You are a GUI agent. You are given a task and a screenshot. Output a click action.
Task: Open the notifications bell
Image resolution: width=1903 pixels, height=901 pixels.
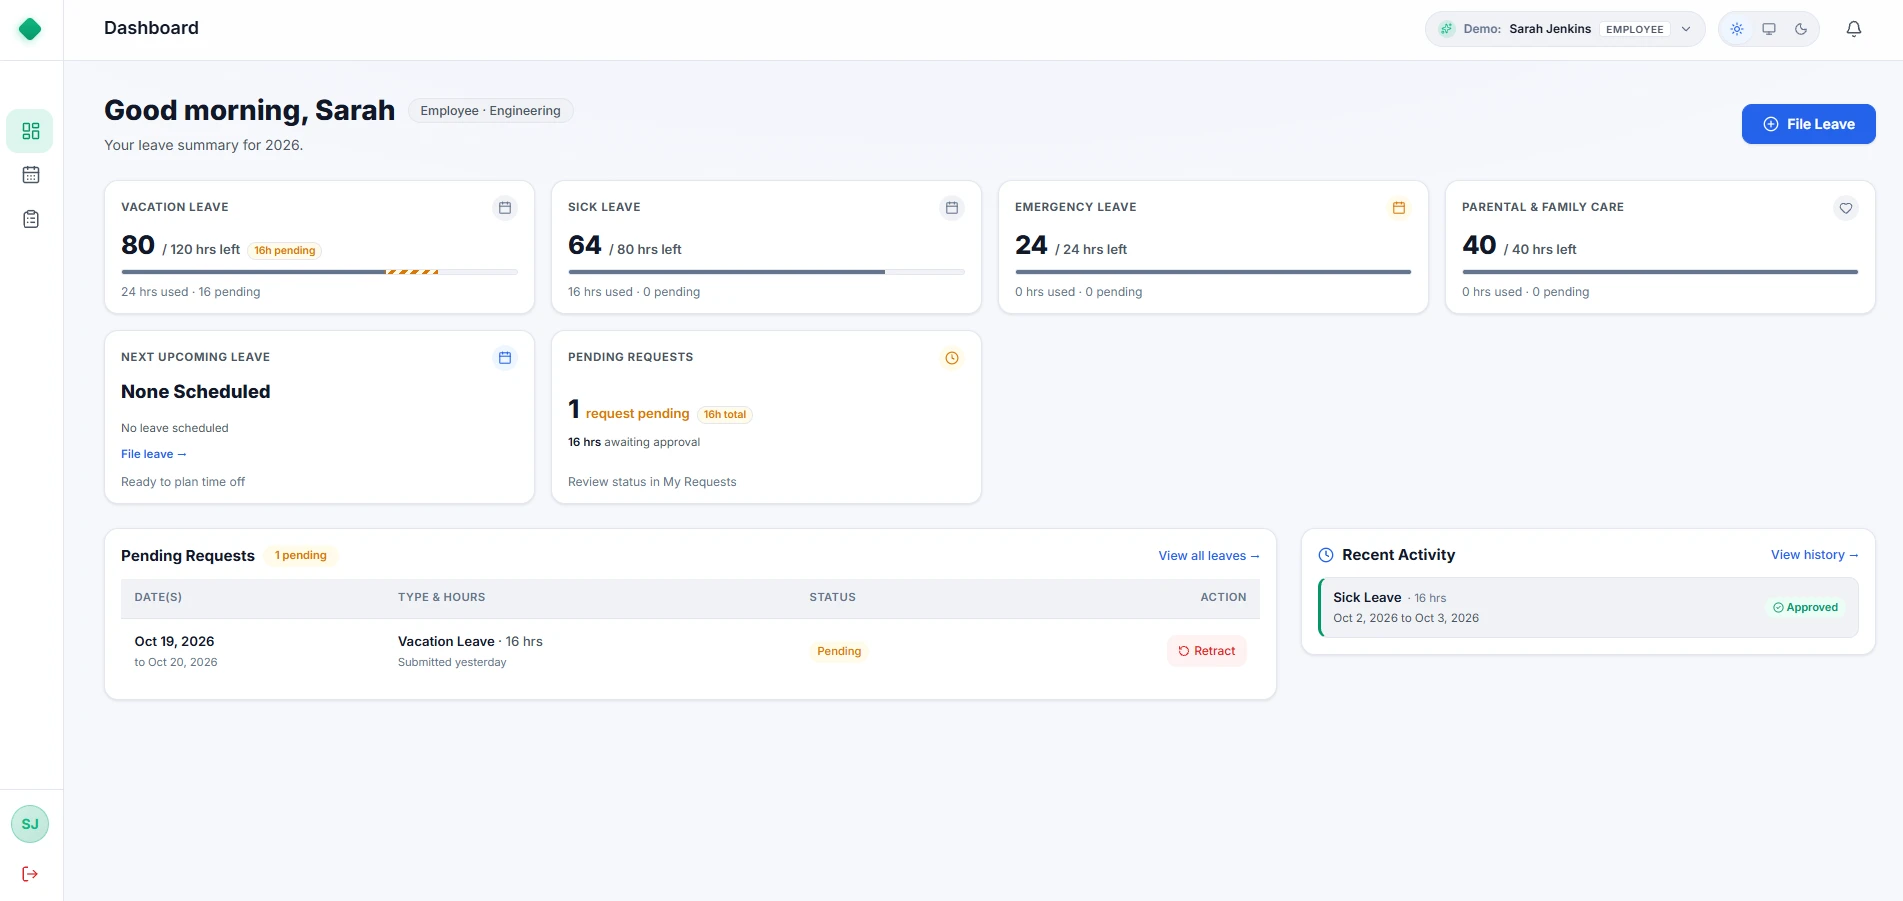(1853, 29)
